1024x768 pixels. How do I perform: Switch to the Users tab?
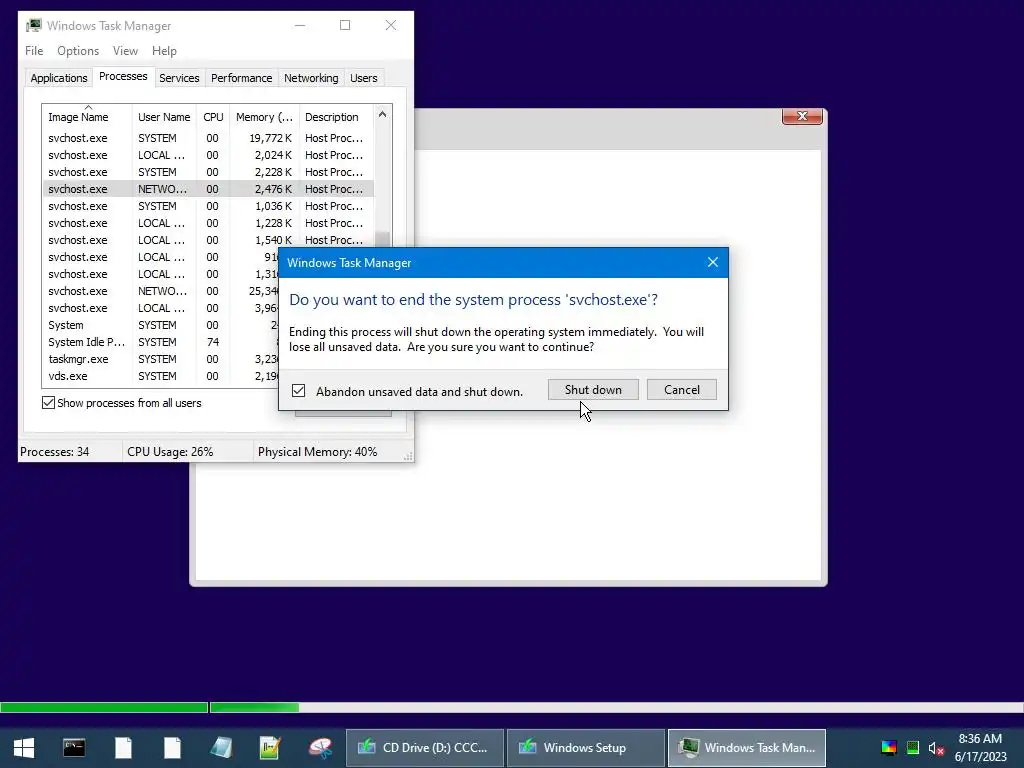(x=364, y=78)
